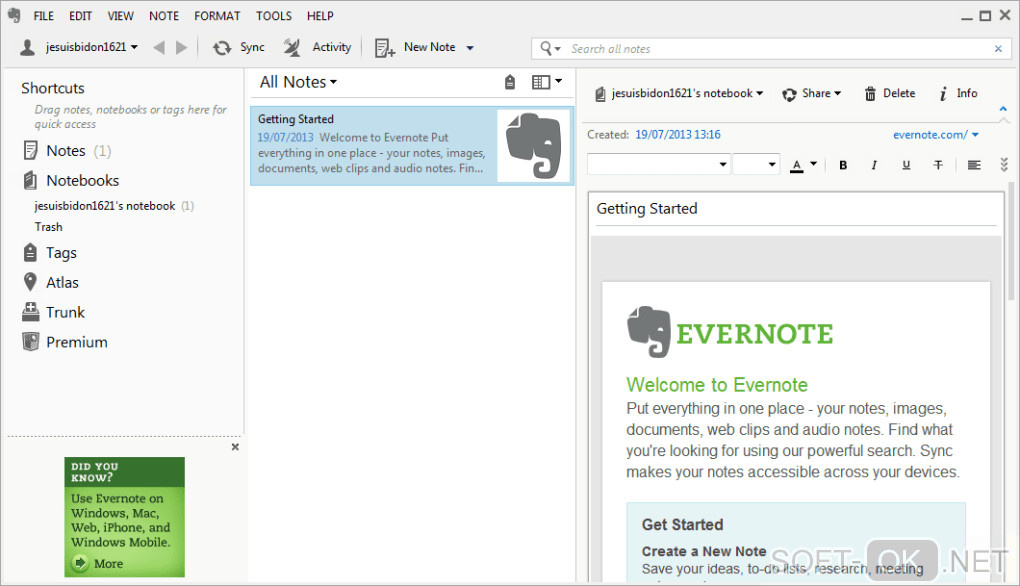Click More in the Did You Know ad
Image resolution: width=1020 pixels, height=586 pixels.
100,563
